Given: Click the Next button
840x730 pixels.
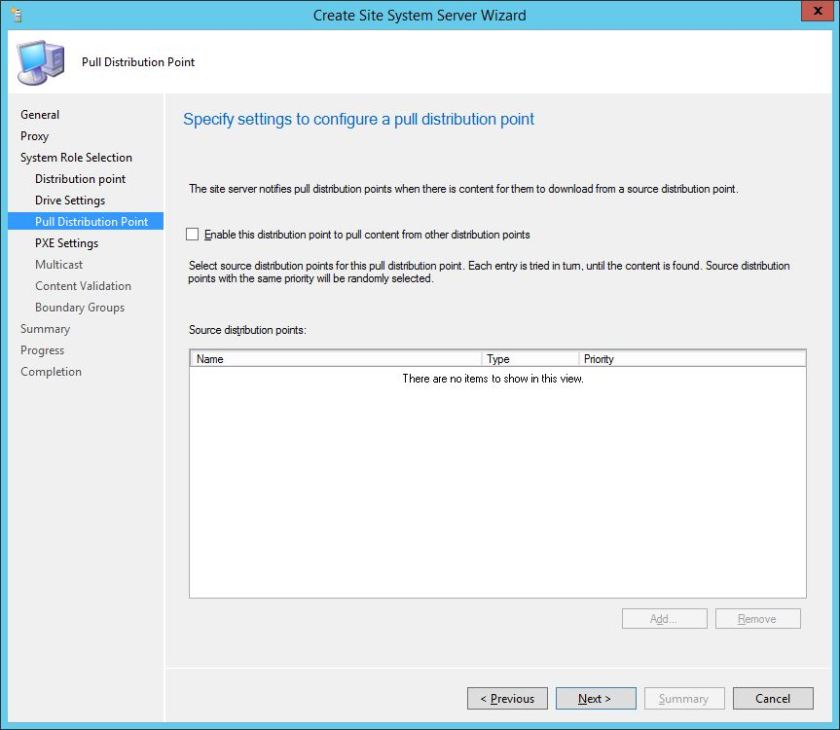Looking at the screenshot, I should [596, 698].
